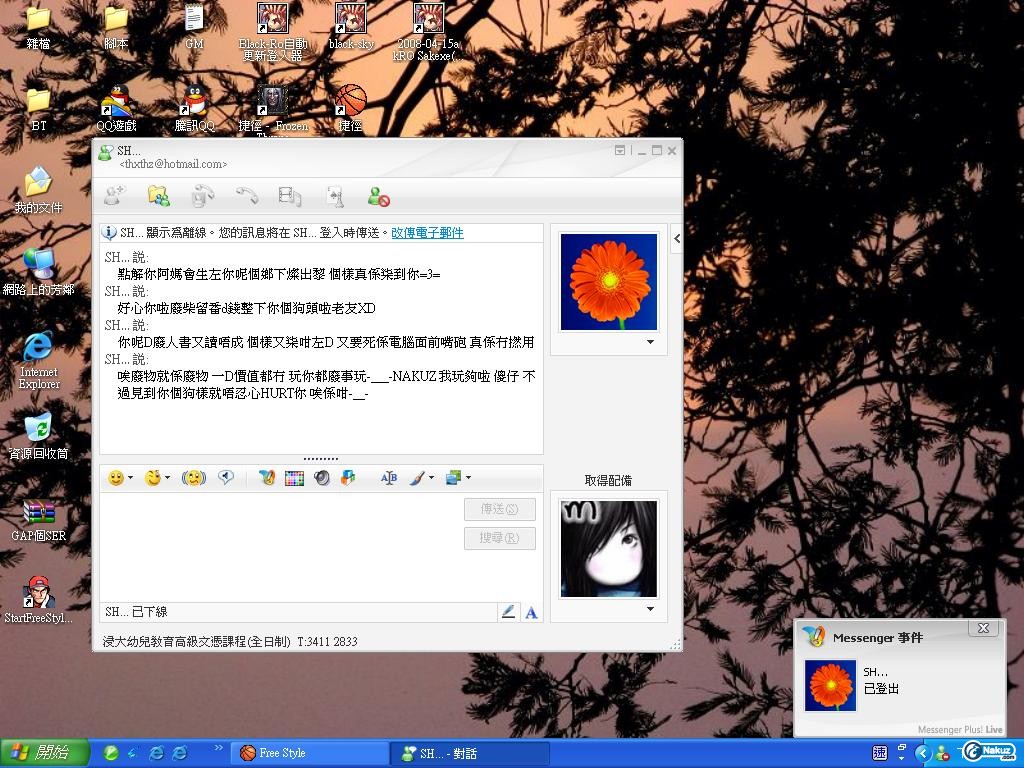Expand the quick launch chevron on taskbar
The height and width of the screenshot is (768, 1024).
[x=218, y=748]
